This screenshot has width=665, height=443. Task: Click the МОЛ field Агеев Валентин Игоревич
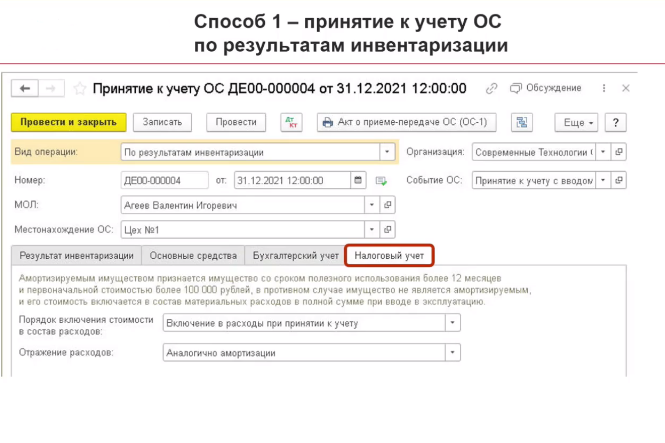pyautogui.click(x=243, y=205)
